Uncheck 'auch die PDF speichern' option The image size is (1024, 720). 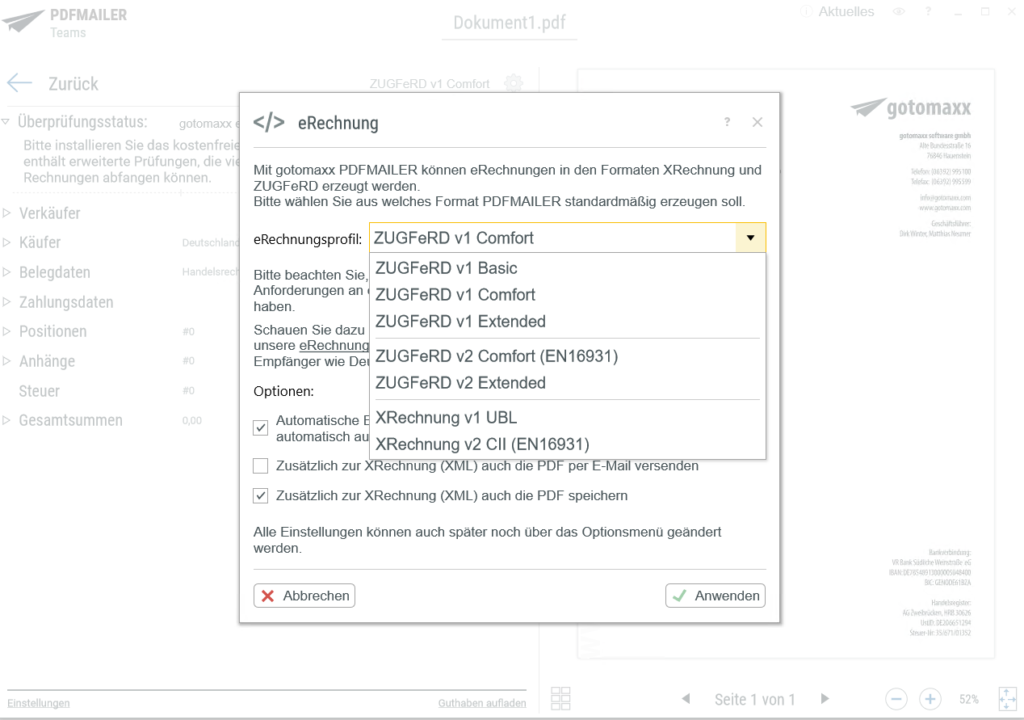click(x=261, y=496)
